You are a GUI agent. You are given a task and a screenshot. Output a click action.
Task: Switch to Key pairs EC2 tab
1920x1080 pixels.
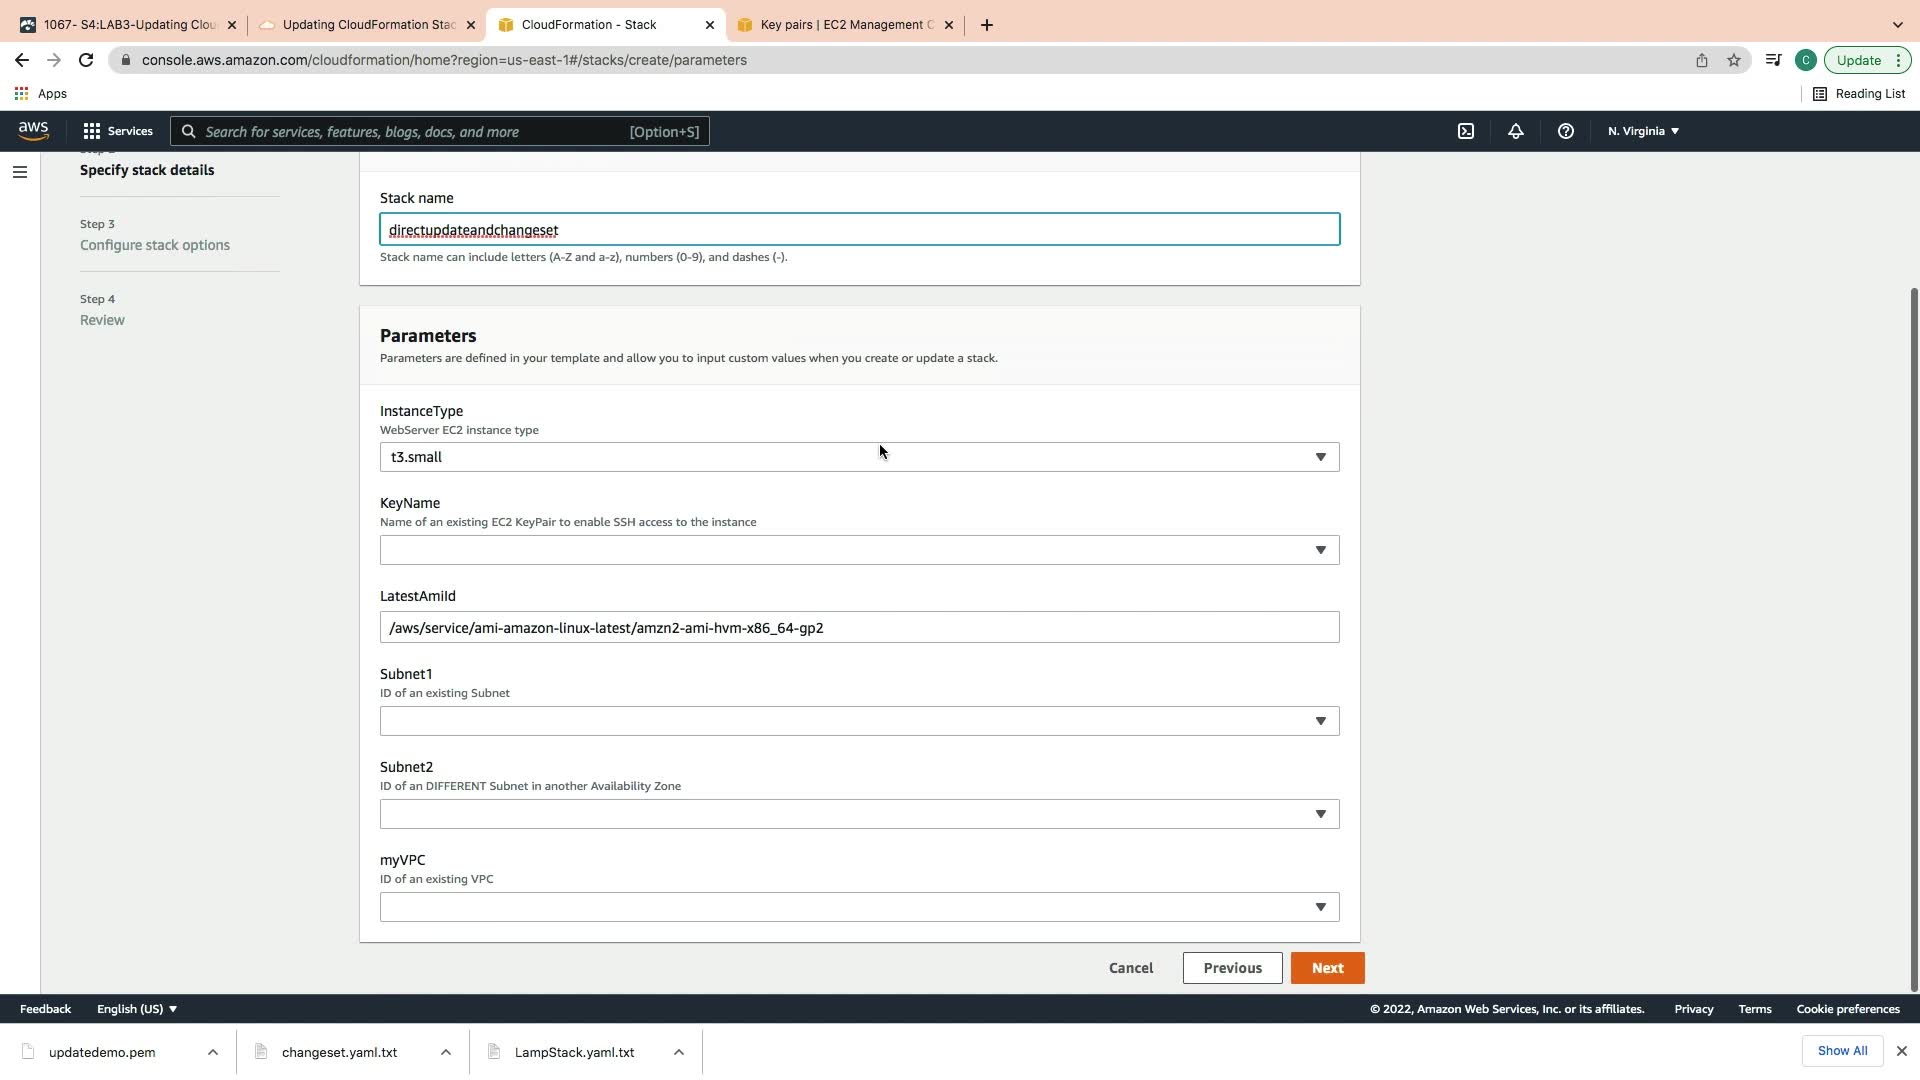point(845,25)
